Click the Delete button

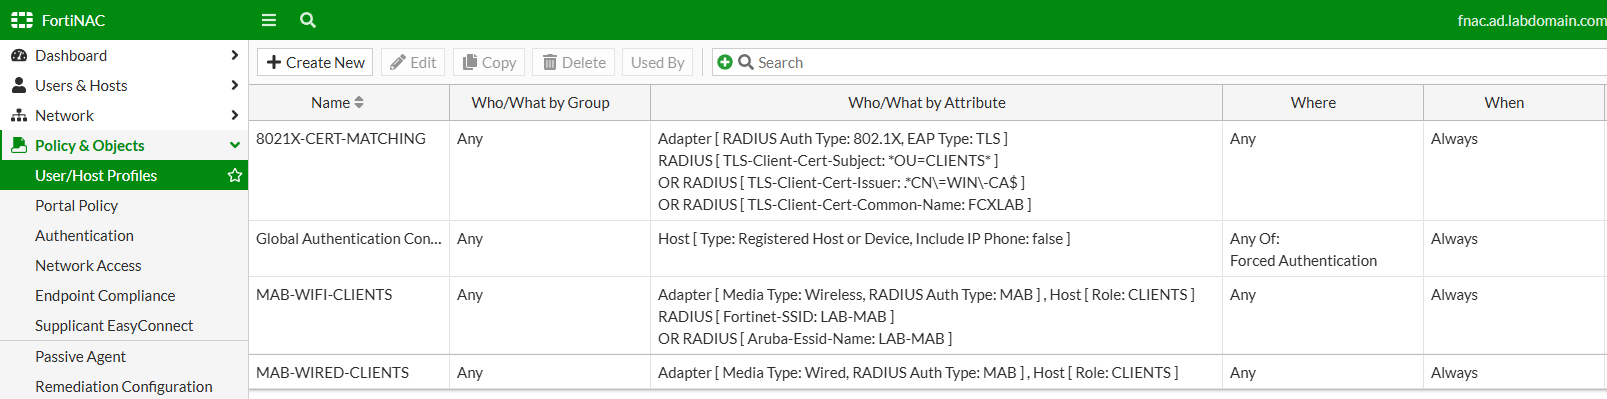click(574, 62)
